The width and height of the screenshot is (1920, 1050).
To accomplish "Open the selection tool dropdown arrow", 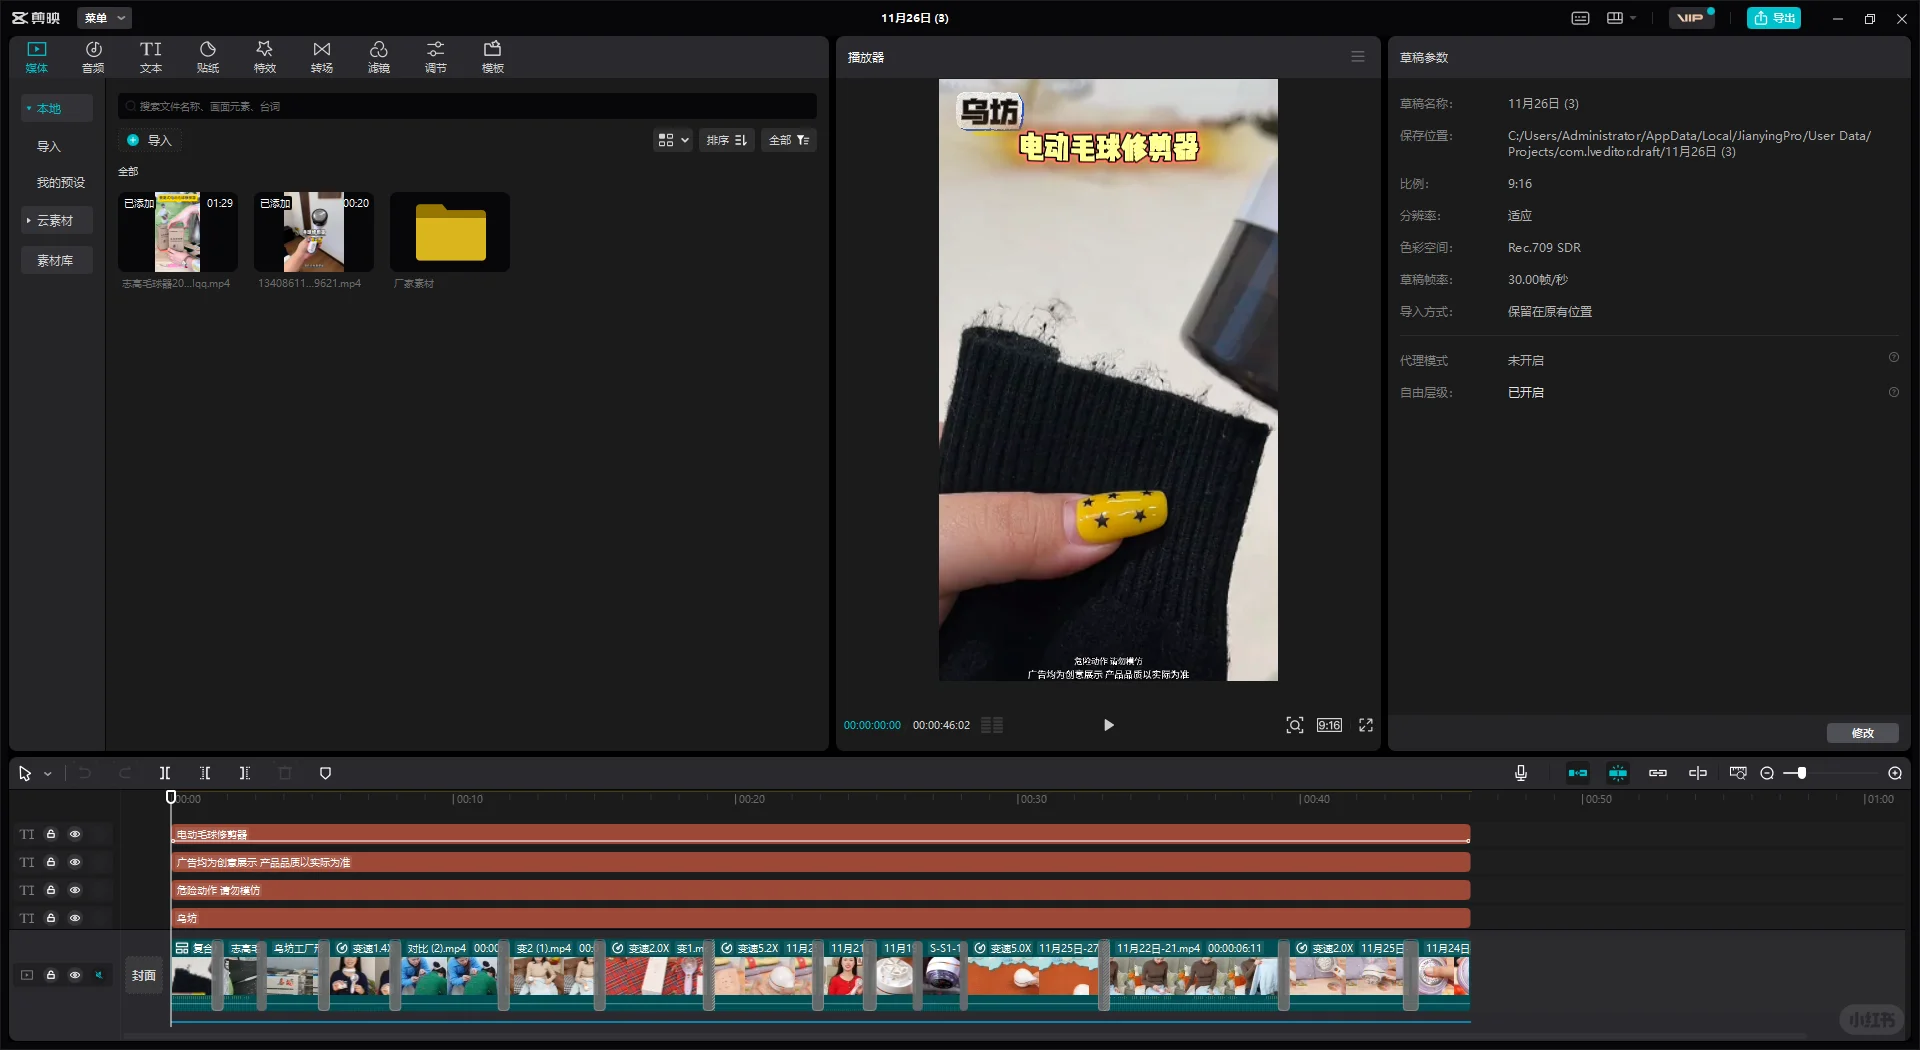I will pyautogui.click(x=47, y=774).
